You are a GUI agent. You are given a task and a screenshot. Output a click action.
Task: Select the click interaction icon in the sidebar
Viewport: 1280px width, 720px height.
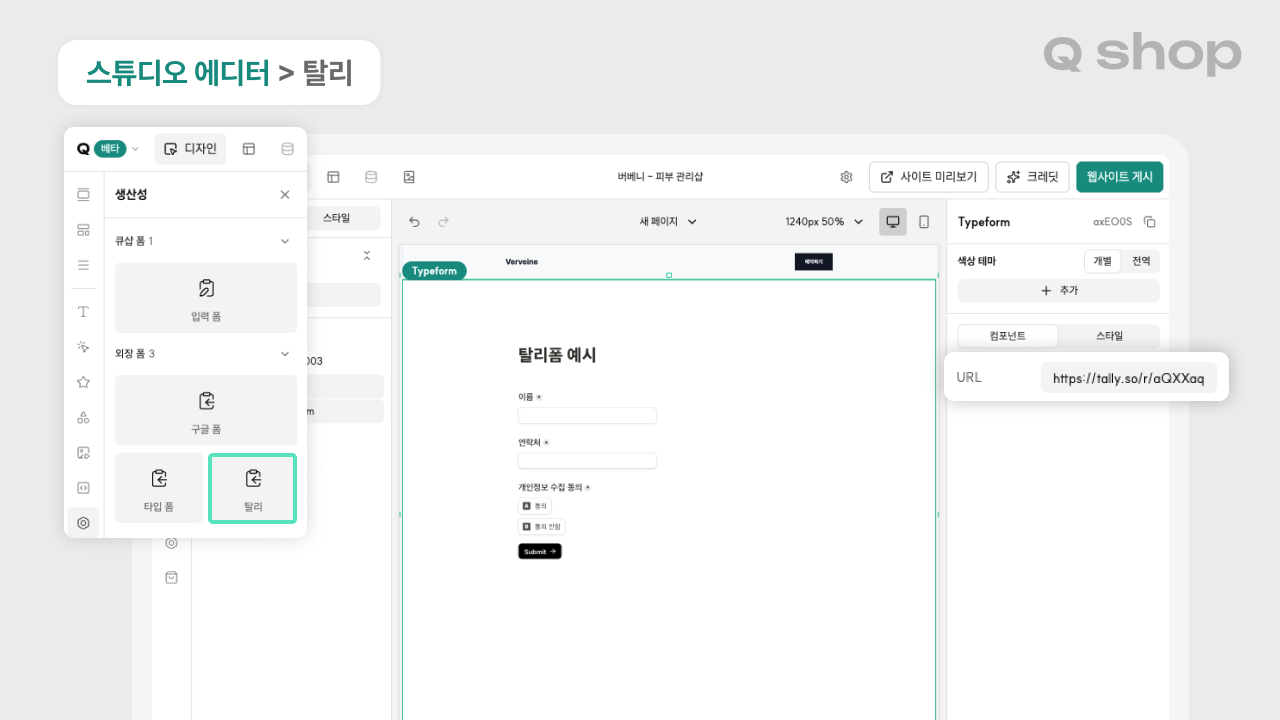pos(83,347)
